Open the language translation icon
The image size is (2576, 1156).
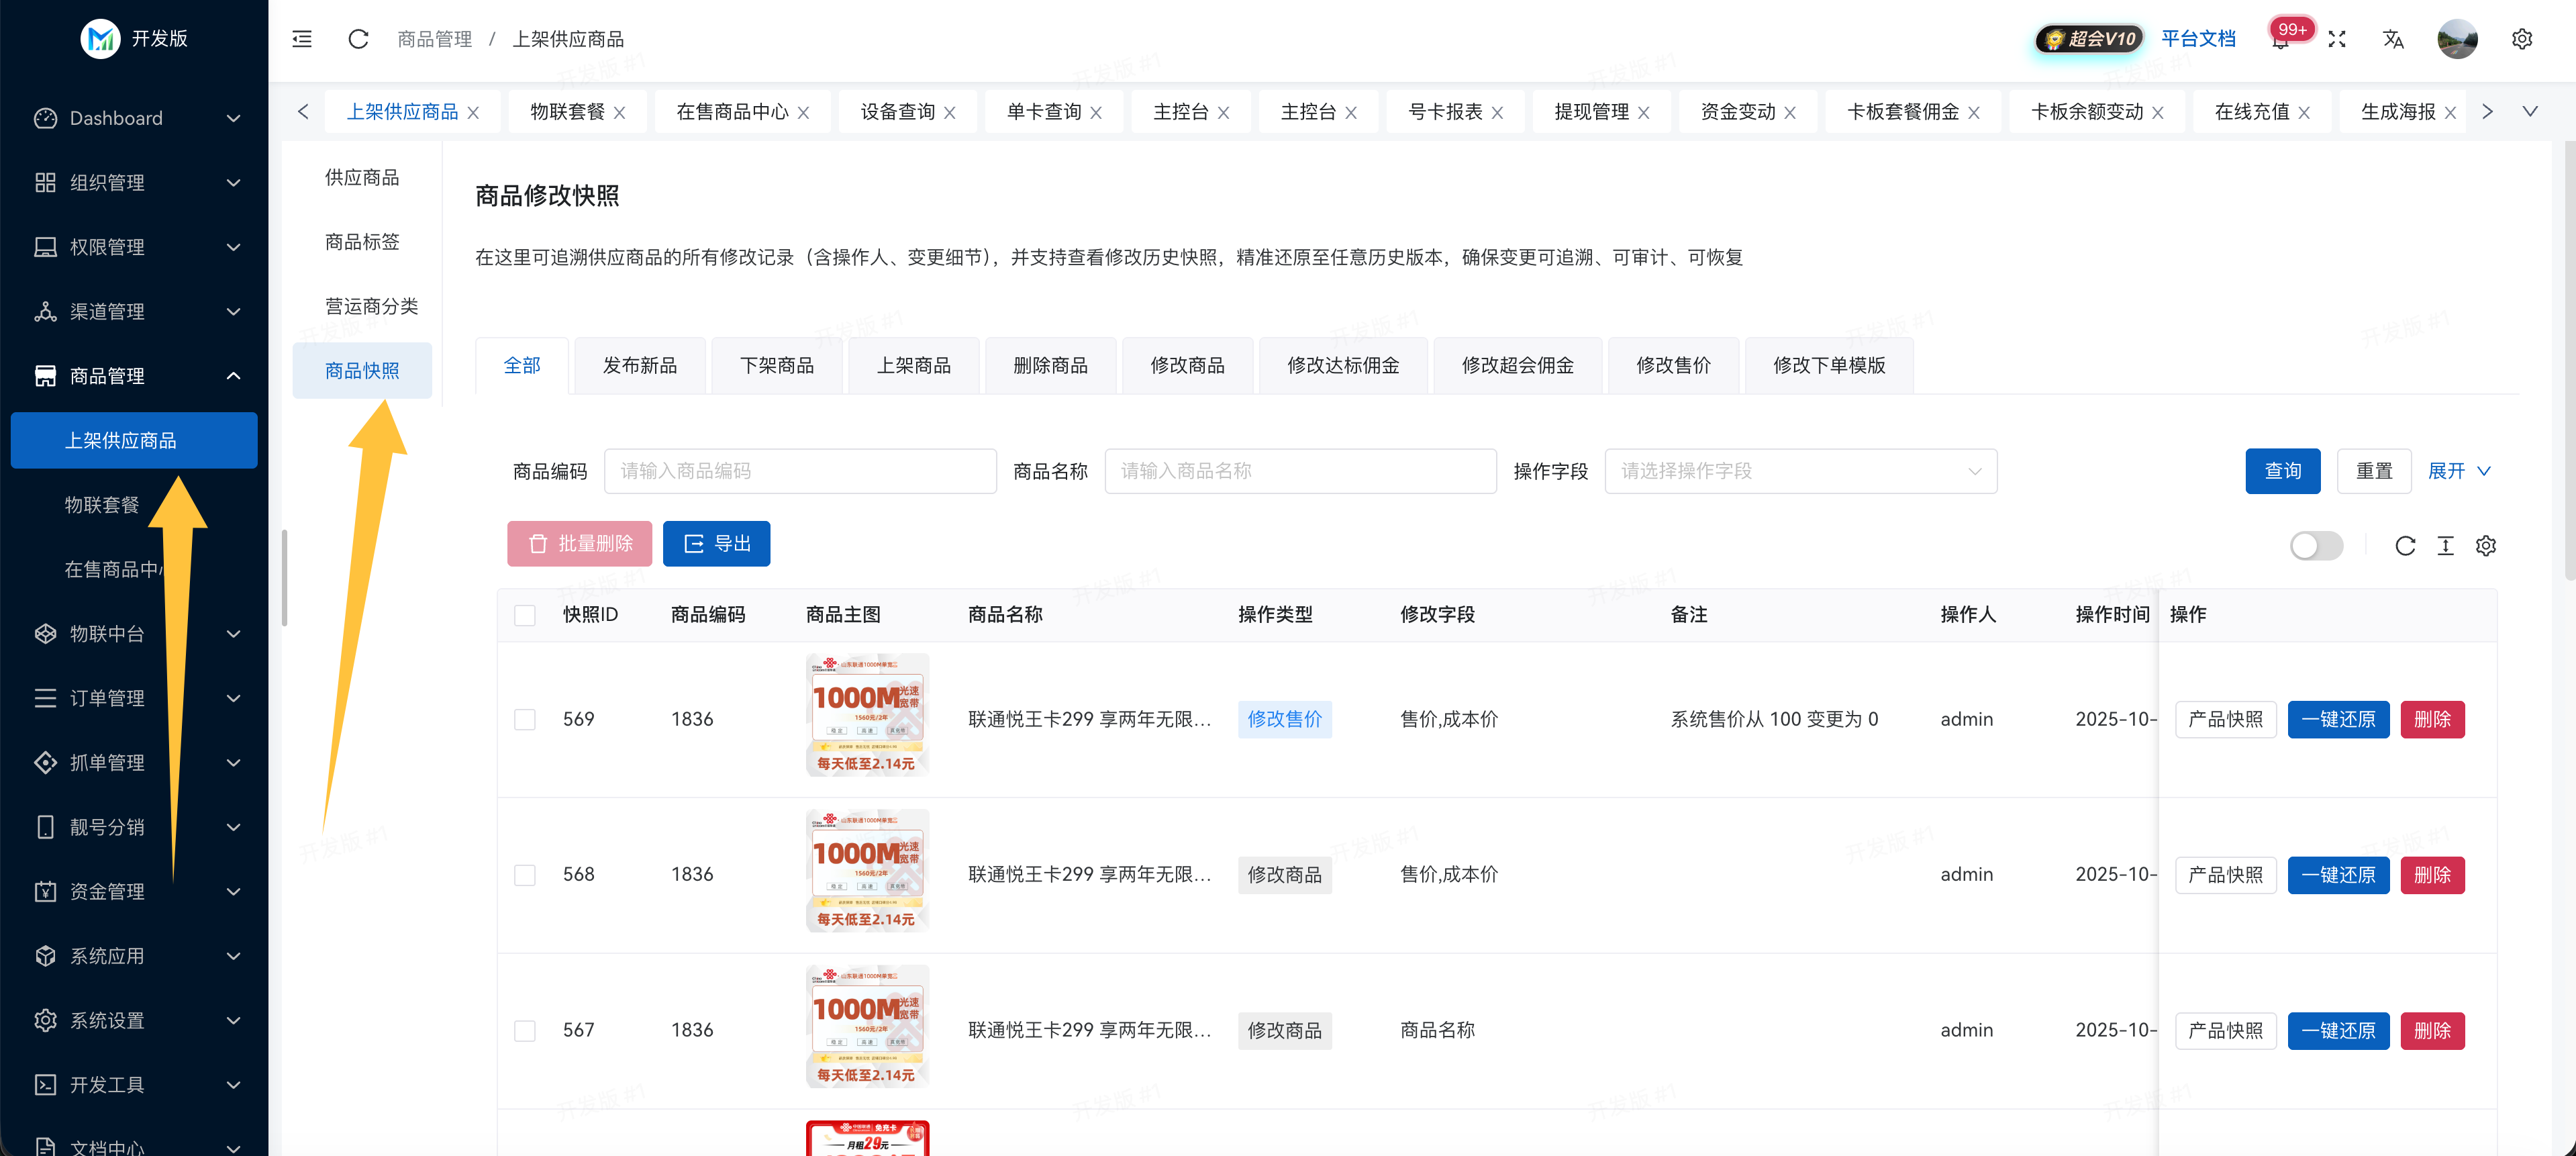(2392, 39)
